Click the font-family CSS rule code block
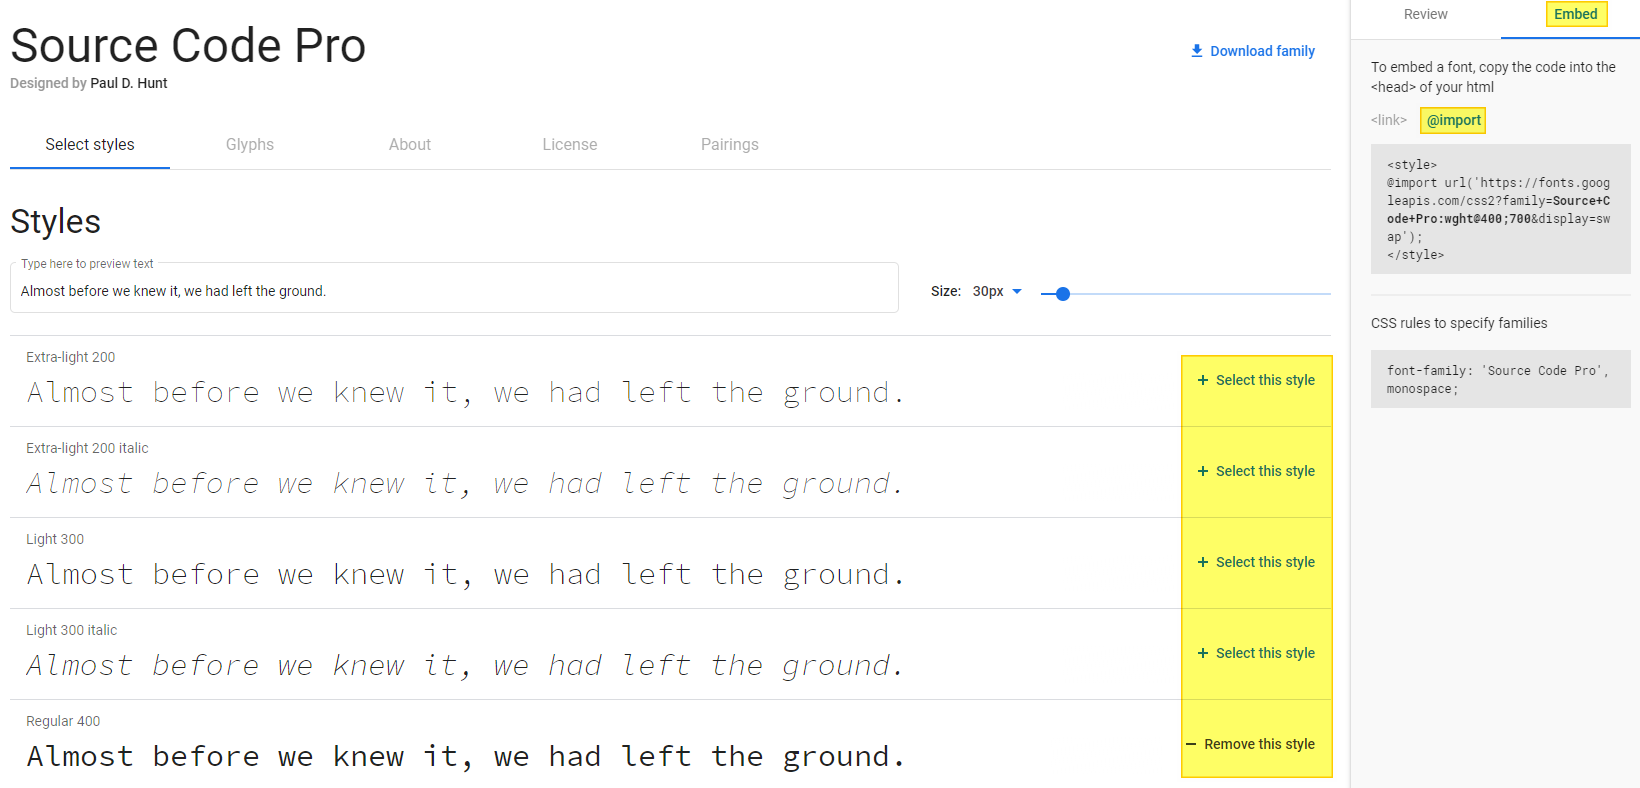Screen dimensions: 1640x788 pos(1500,379)
